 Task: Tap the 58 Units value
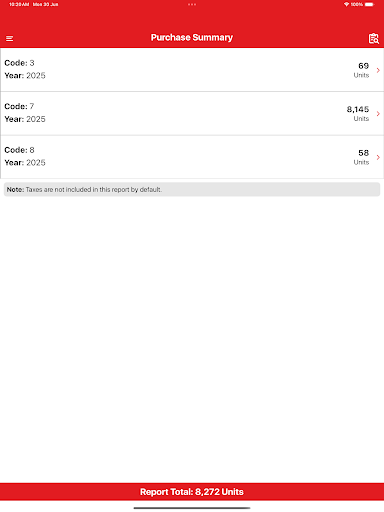point(361,157)
